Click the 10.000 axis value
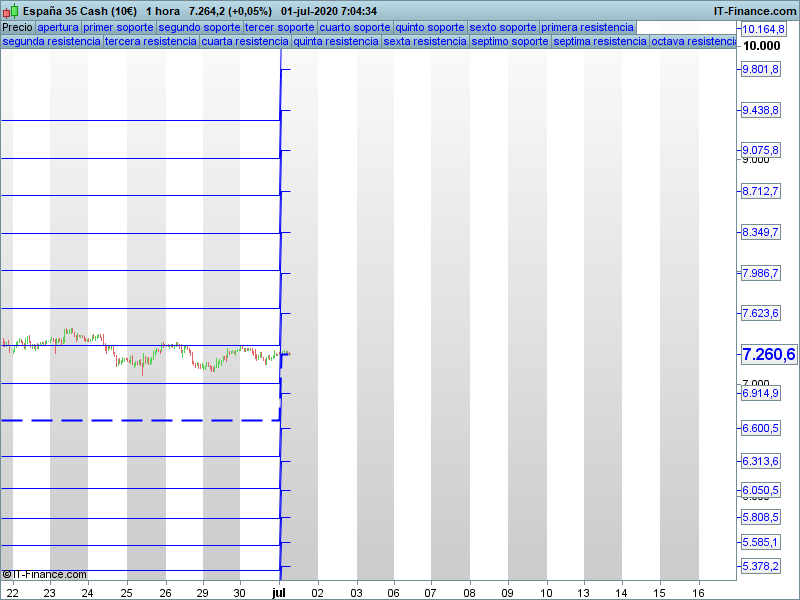800x600 pixels. [761, 46]
